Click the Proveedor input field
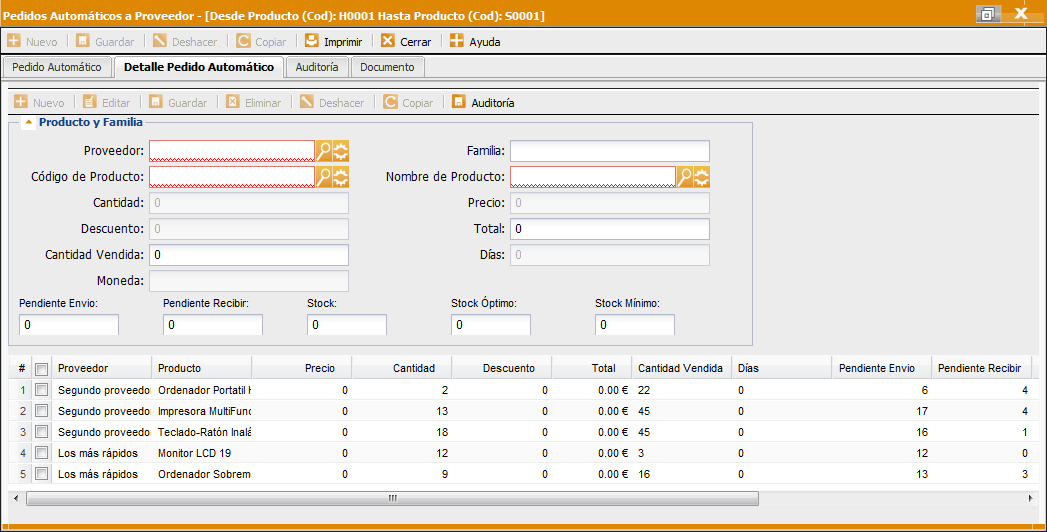The image size is (1047, 532). coord(232,151)
